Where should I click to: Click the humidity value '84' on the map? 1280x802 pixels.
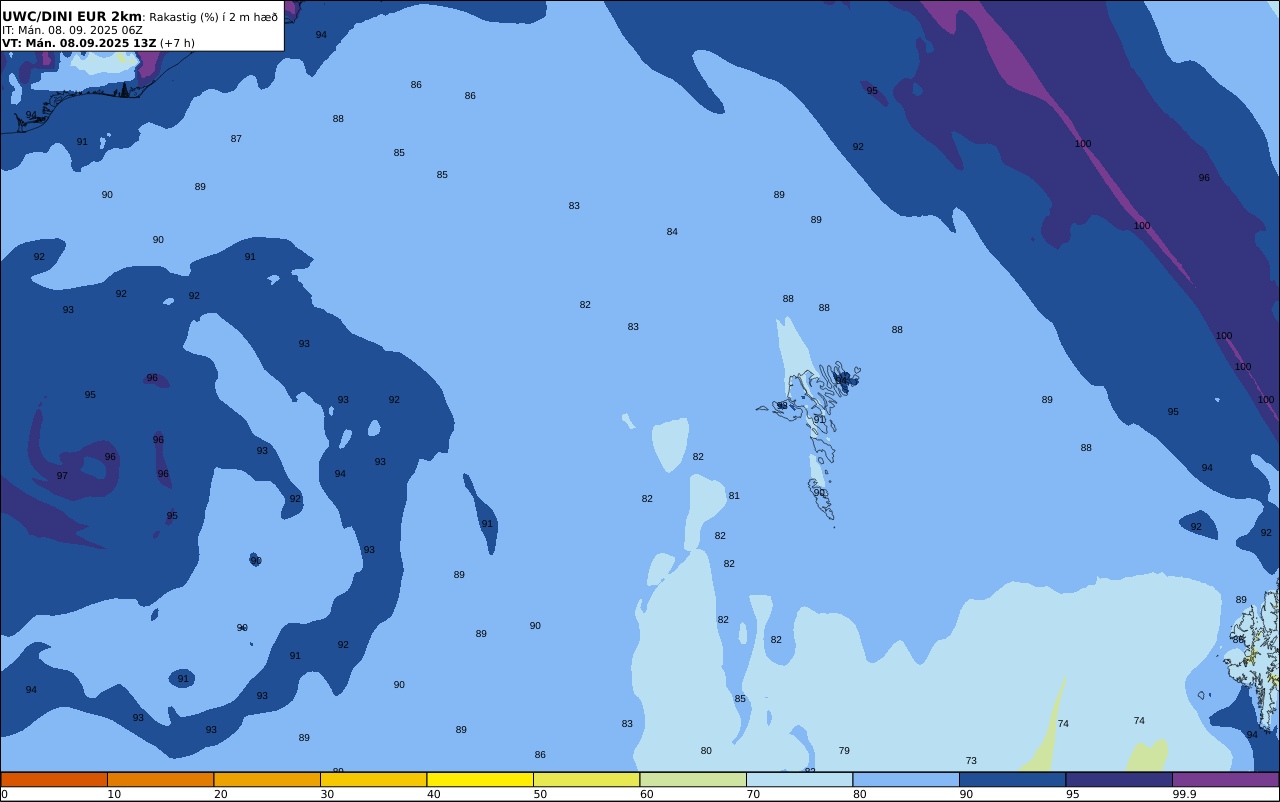coord(672,232)
